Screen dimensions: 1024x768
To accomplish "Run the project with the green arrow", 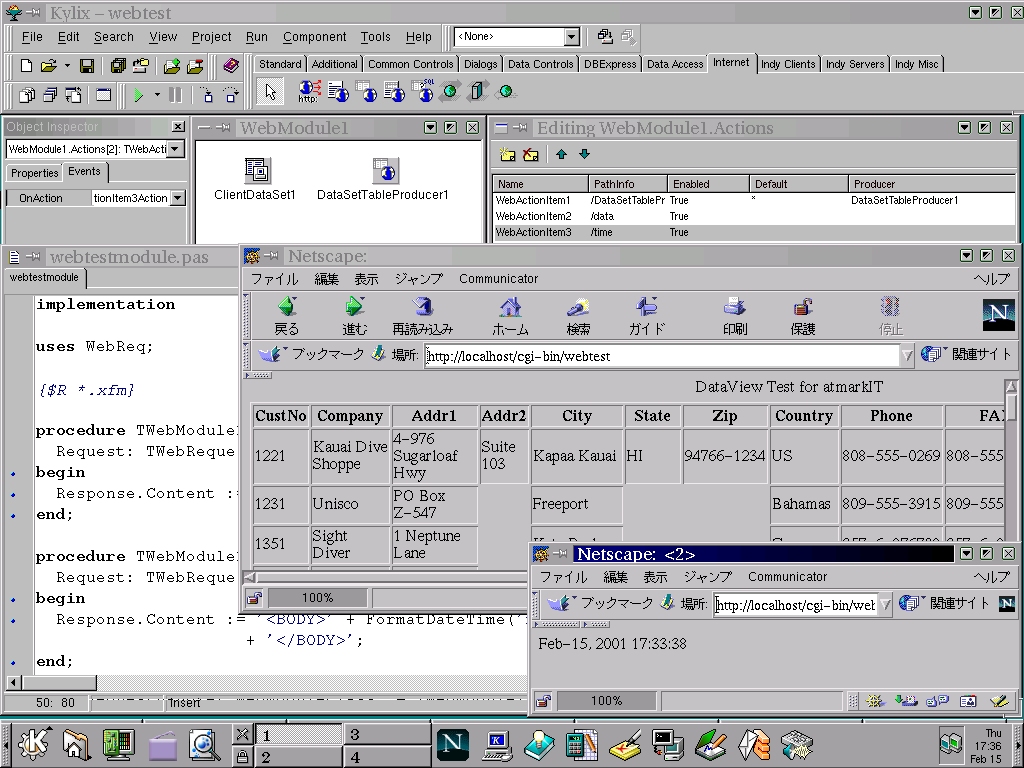I will [x=138, y=95].
